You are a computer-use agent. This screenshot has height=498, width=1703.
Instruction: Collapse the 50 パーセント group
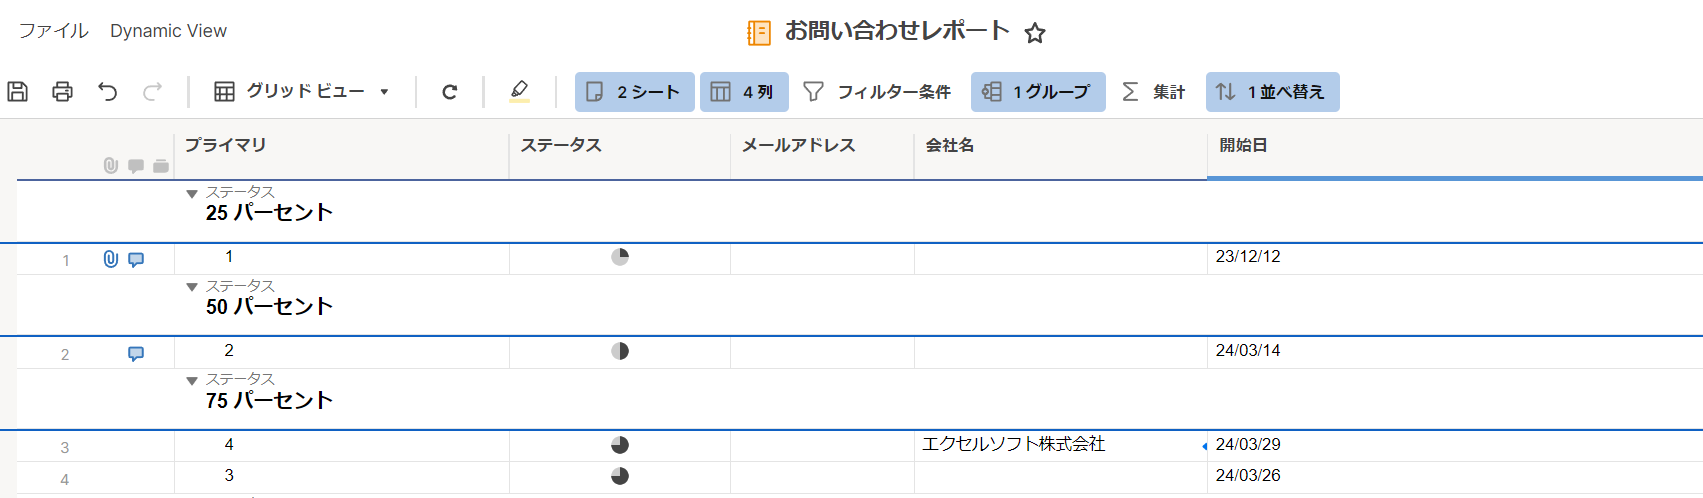[192, 287]
